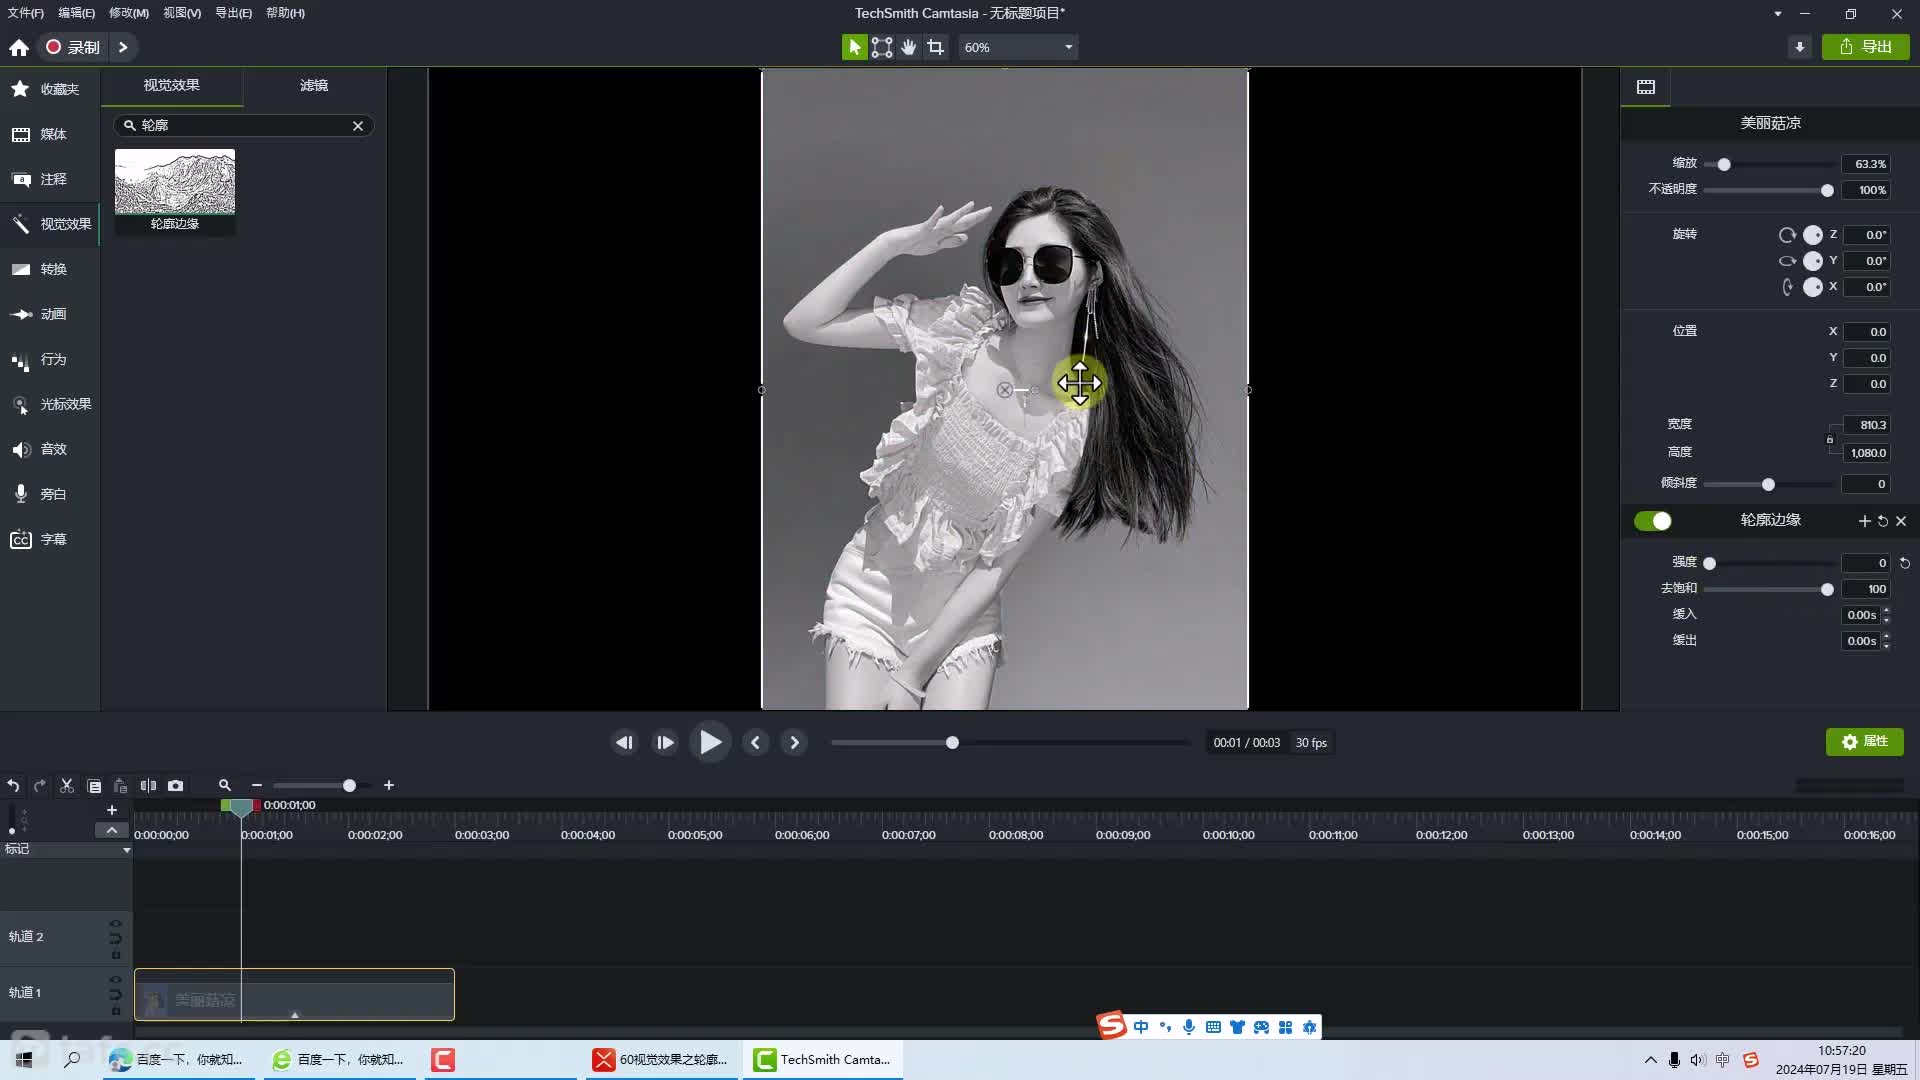Decrease the 缓出 ease-out time stepper
The height and width of the screenshot is (1080, 1920).
point(1886,646)
